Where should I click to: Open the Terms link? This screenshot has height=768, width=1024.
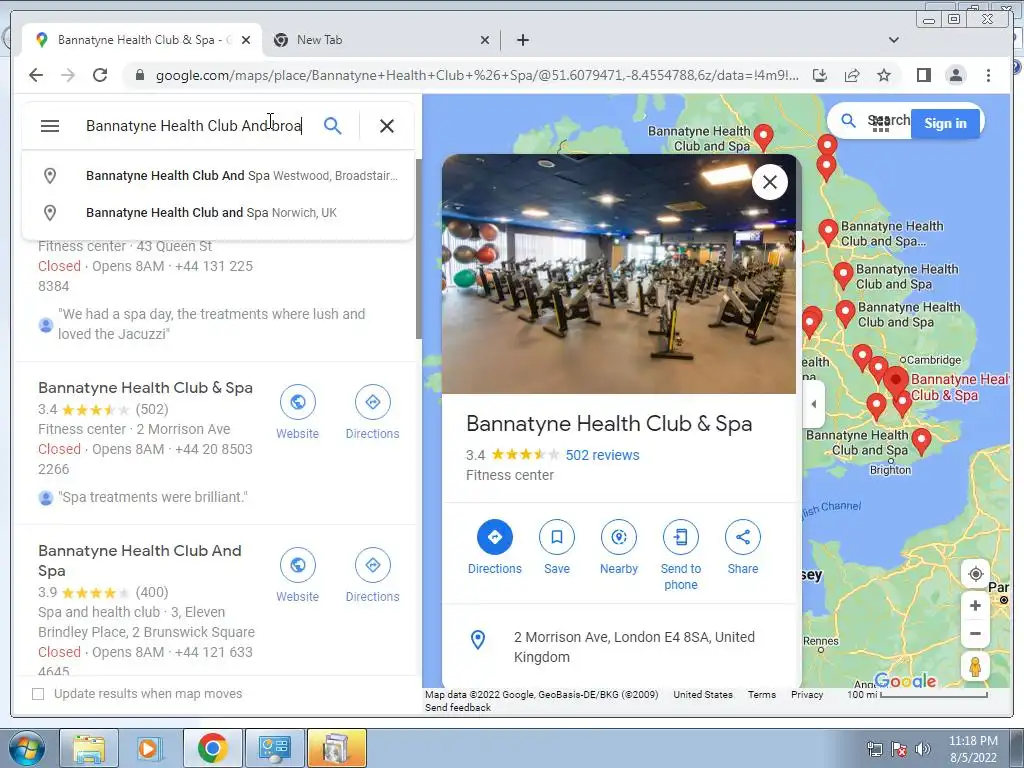[761, 695]
